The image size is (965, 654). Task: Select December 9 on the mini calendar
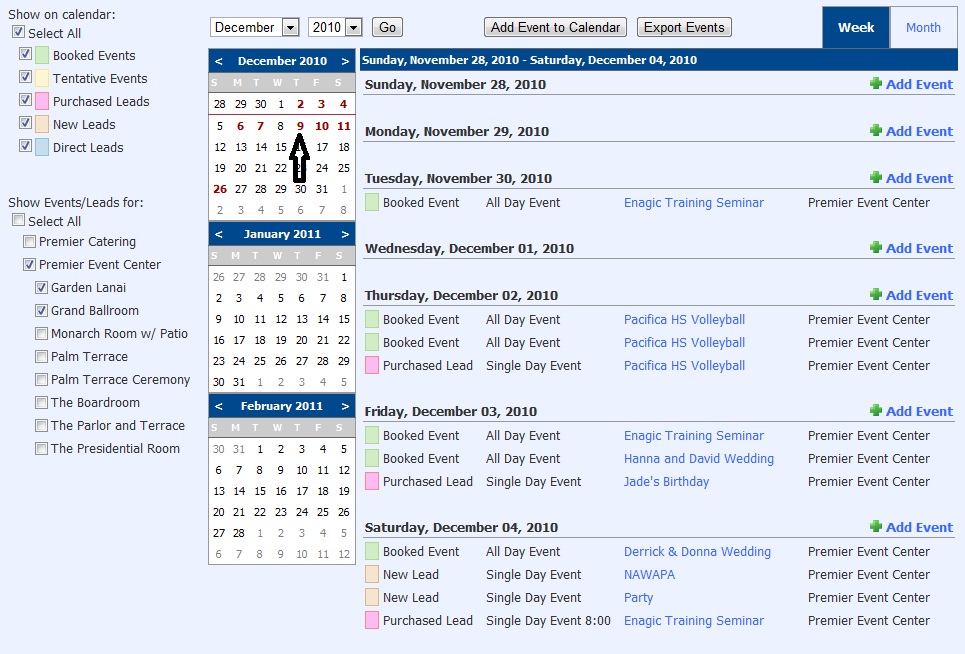[300, 126]
